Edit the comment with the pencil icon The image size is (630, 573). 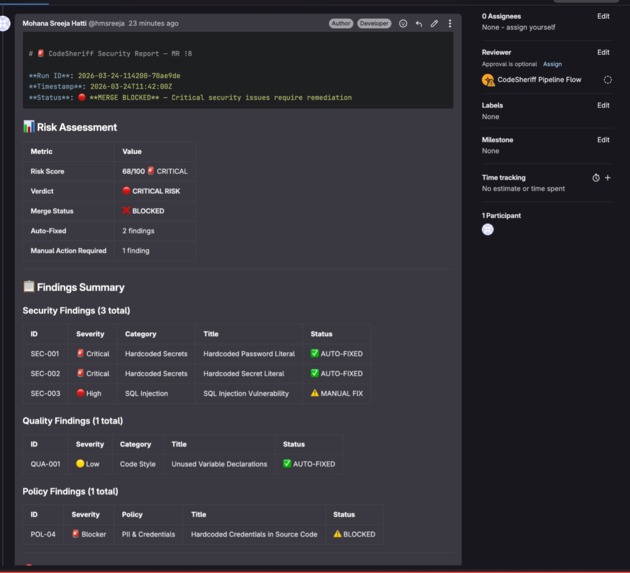(x=434, y=24)
